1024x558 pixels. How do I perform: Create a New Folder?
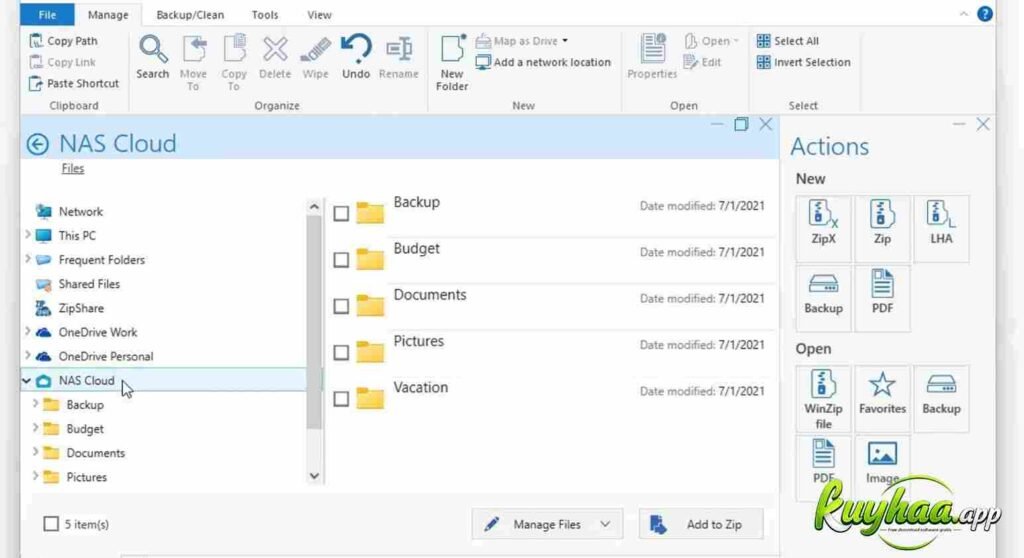(452, 63)
